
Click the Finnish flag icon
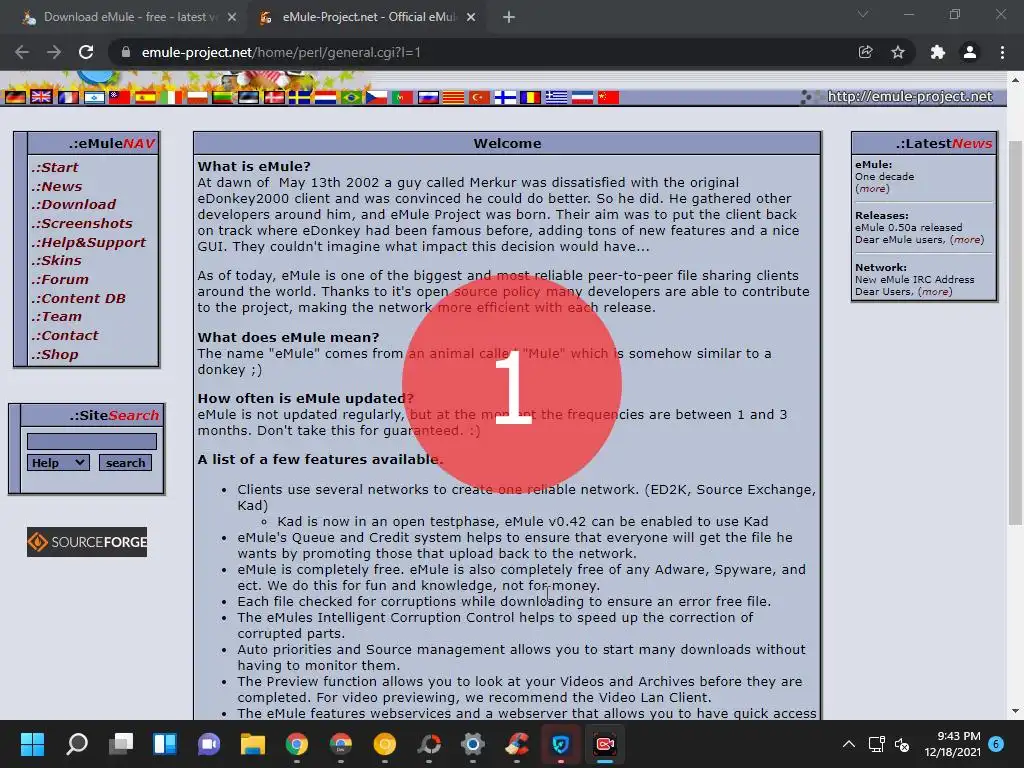(505, 97)
